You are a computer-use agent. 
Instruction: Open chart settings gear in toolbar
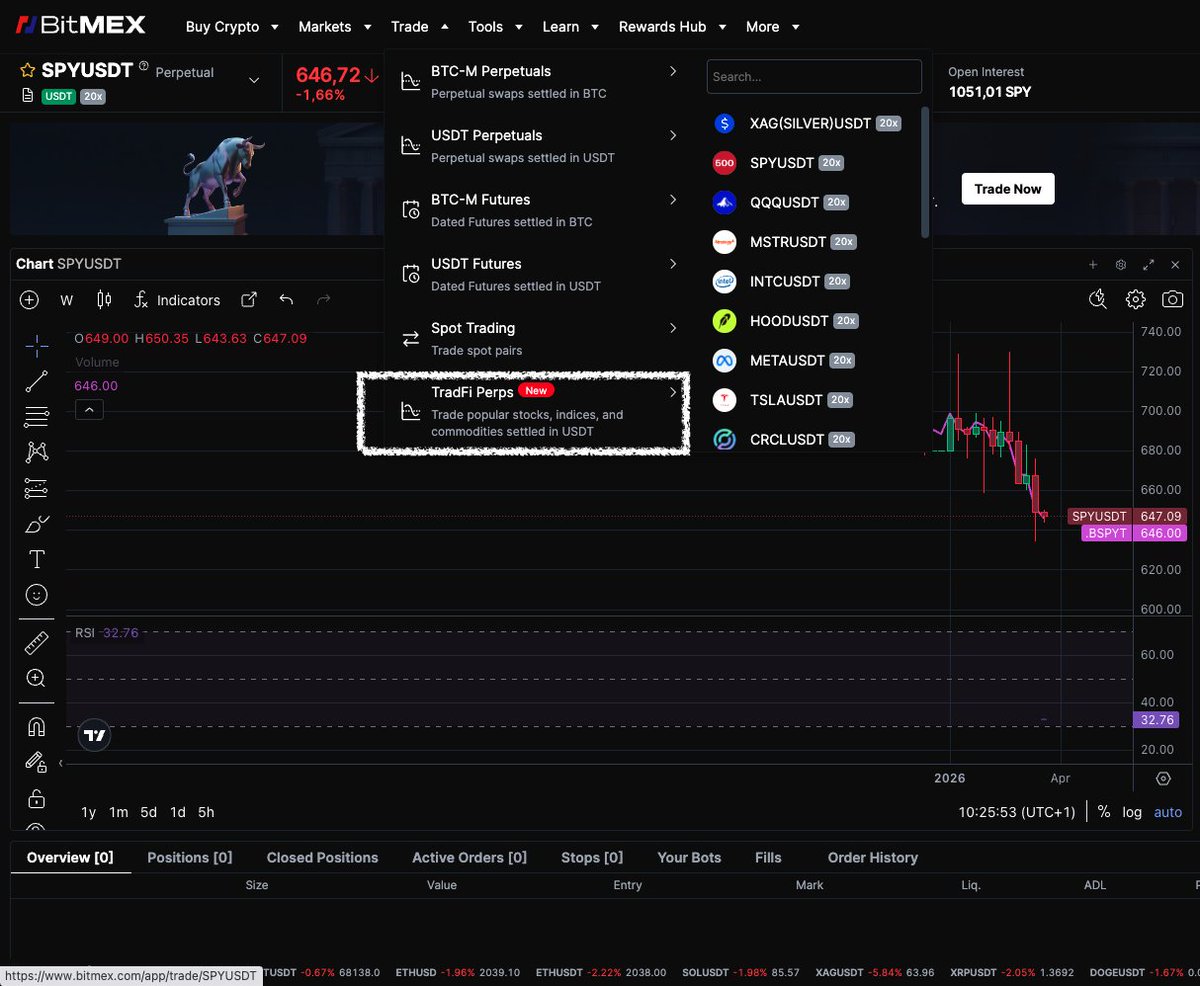pos(1135,299)
